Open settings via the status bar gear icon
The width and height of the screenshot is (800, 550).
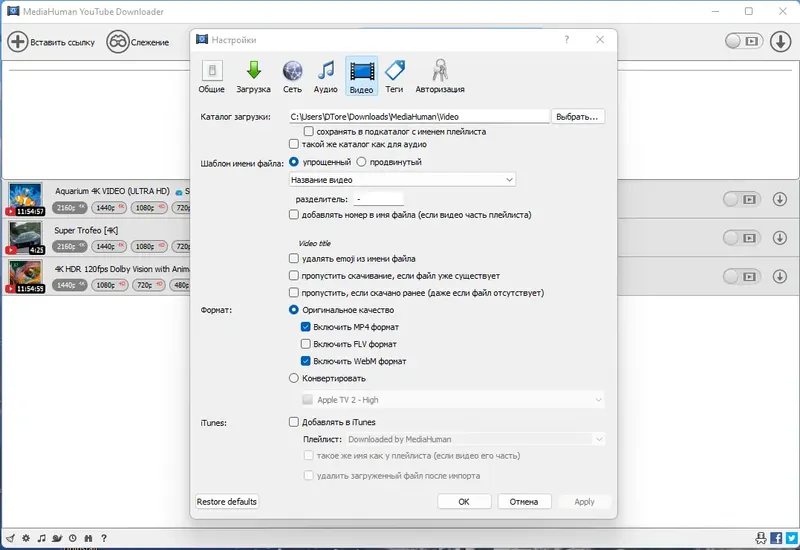[x=26, y=538]
